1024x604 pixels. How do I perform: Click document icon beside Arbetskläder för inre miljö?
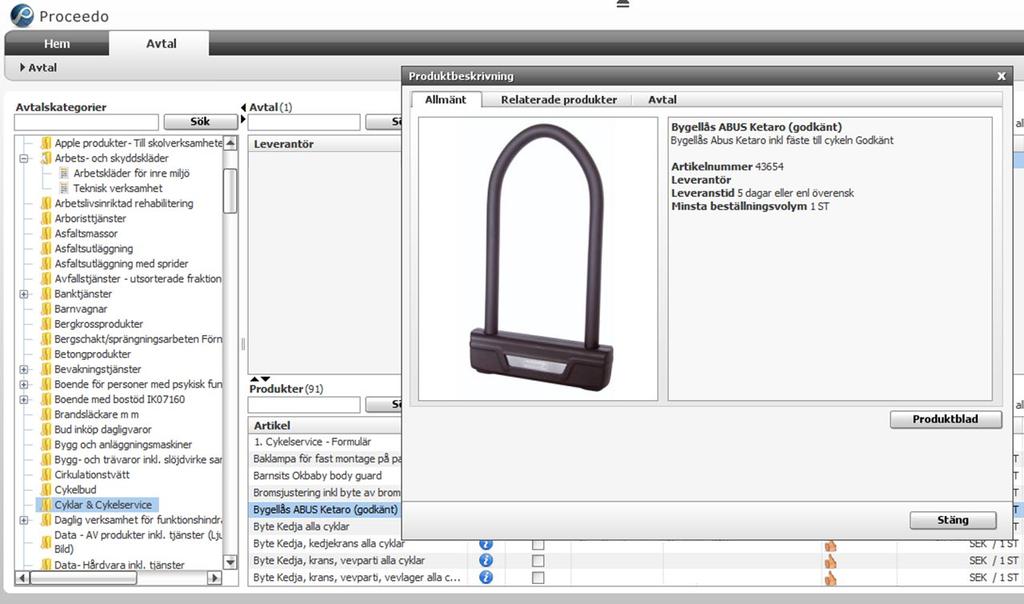coord(64,173)
